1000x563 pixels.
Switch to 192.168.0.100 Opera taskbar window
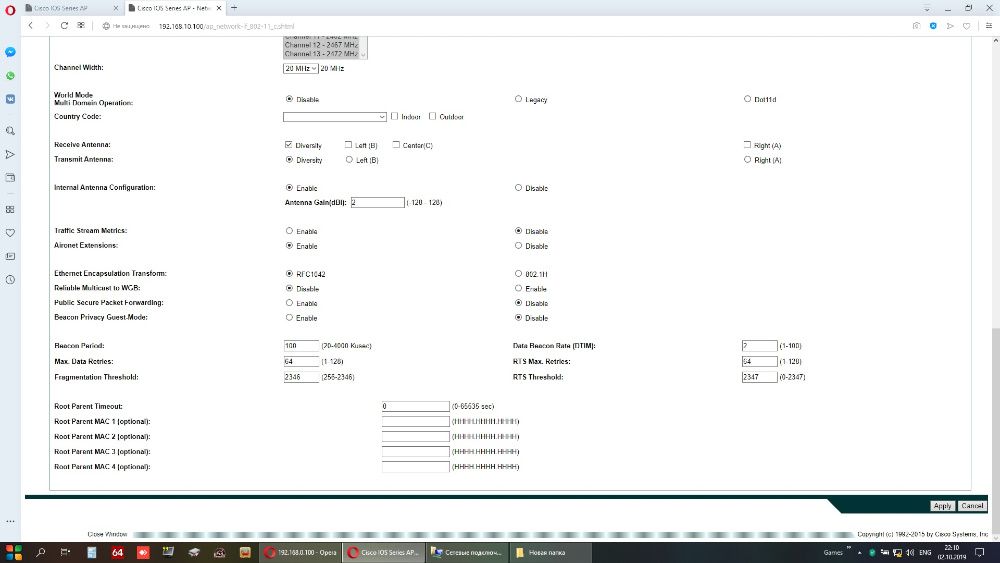tap(301, 552)
